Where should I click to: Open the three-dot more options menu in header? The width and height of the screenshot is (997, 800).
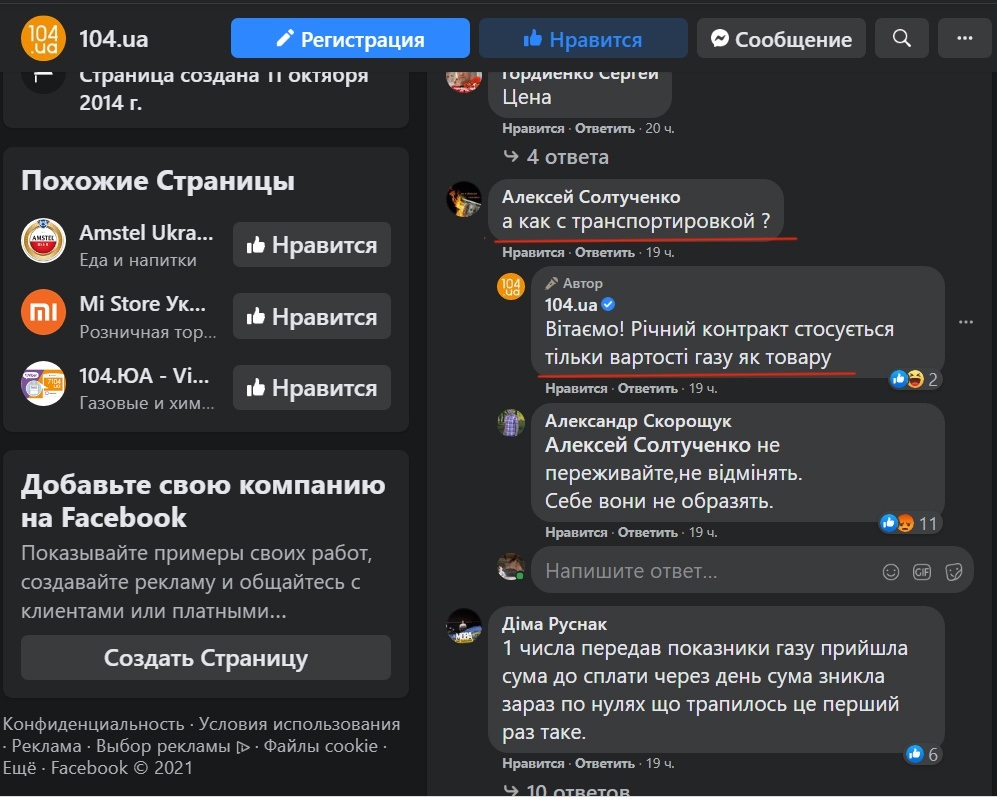(965, 38)
